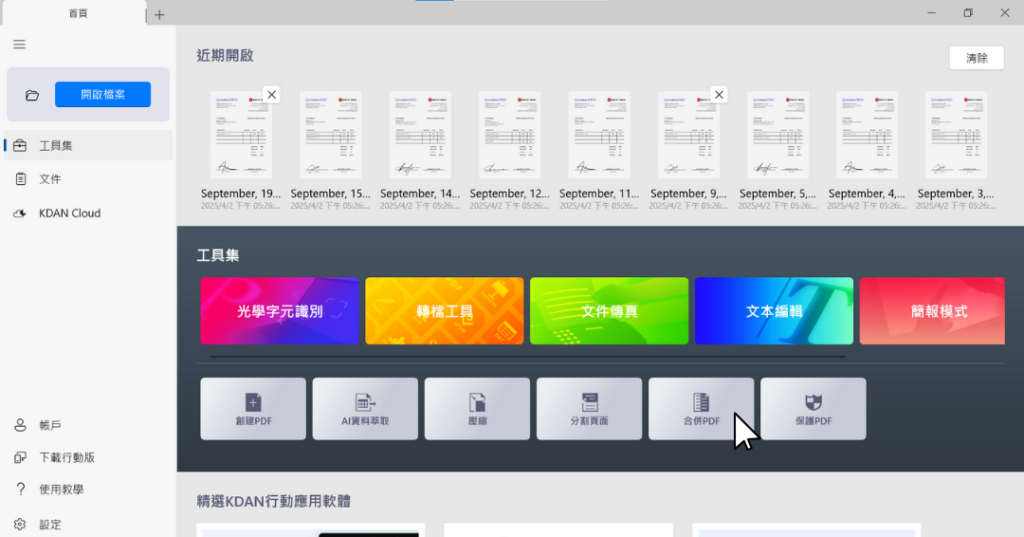The width and height of the screenshot is (1024, 537).
Task: Open the 文本編輯 text edit card
Action: pyautogui.click(x=774, y=311)
